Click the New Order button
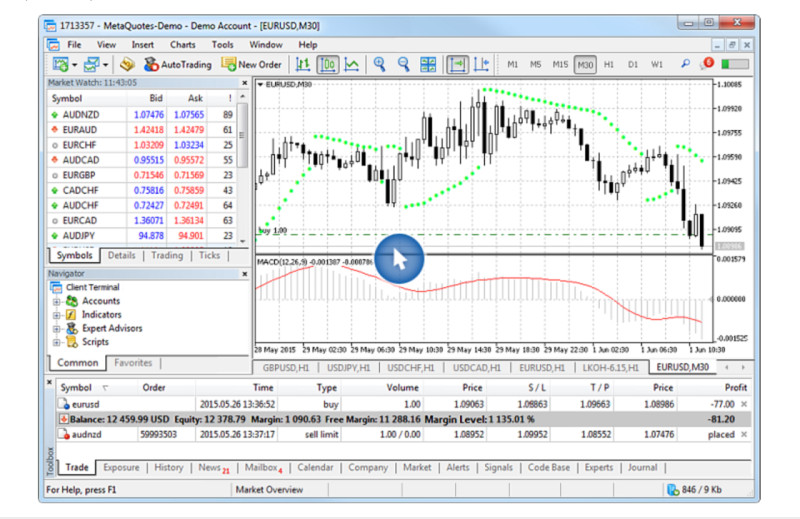Image resolution: width=800 pixels, height=519 pixels. pyautogui.click(x=251, y=65)
